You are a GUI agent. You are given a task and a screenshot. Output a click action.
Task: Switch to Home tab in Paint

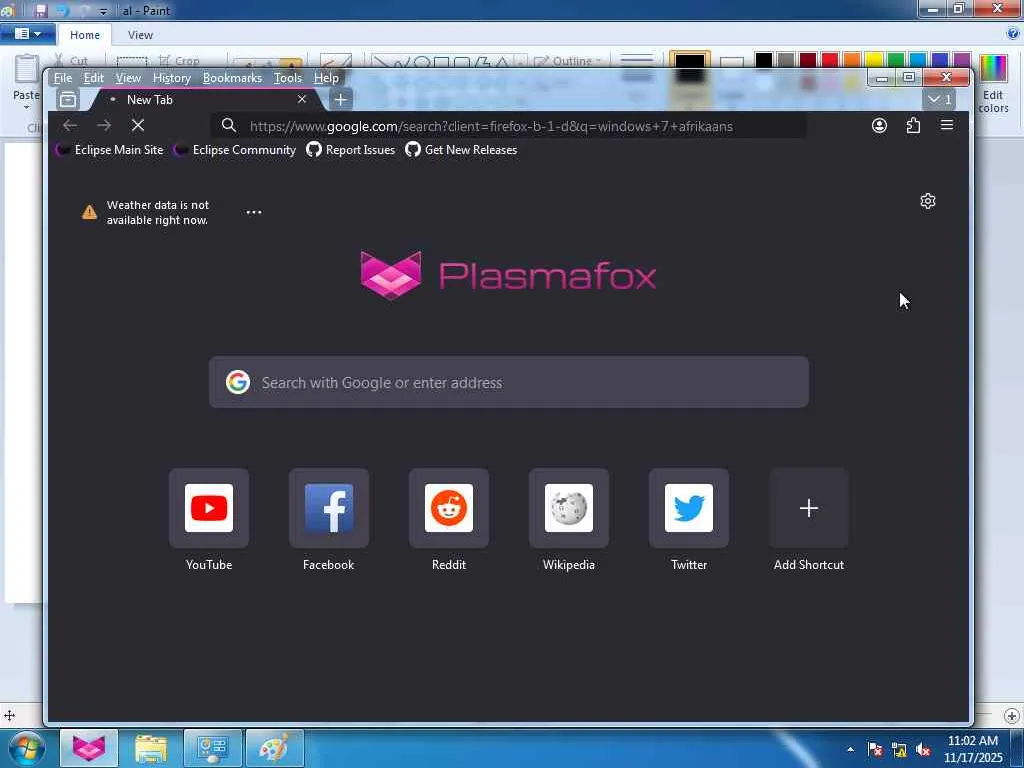click(x=85, y=35)
